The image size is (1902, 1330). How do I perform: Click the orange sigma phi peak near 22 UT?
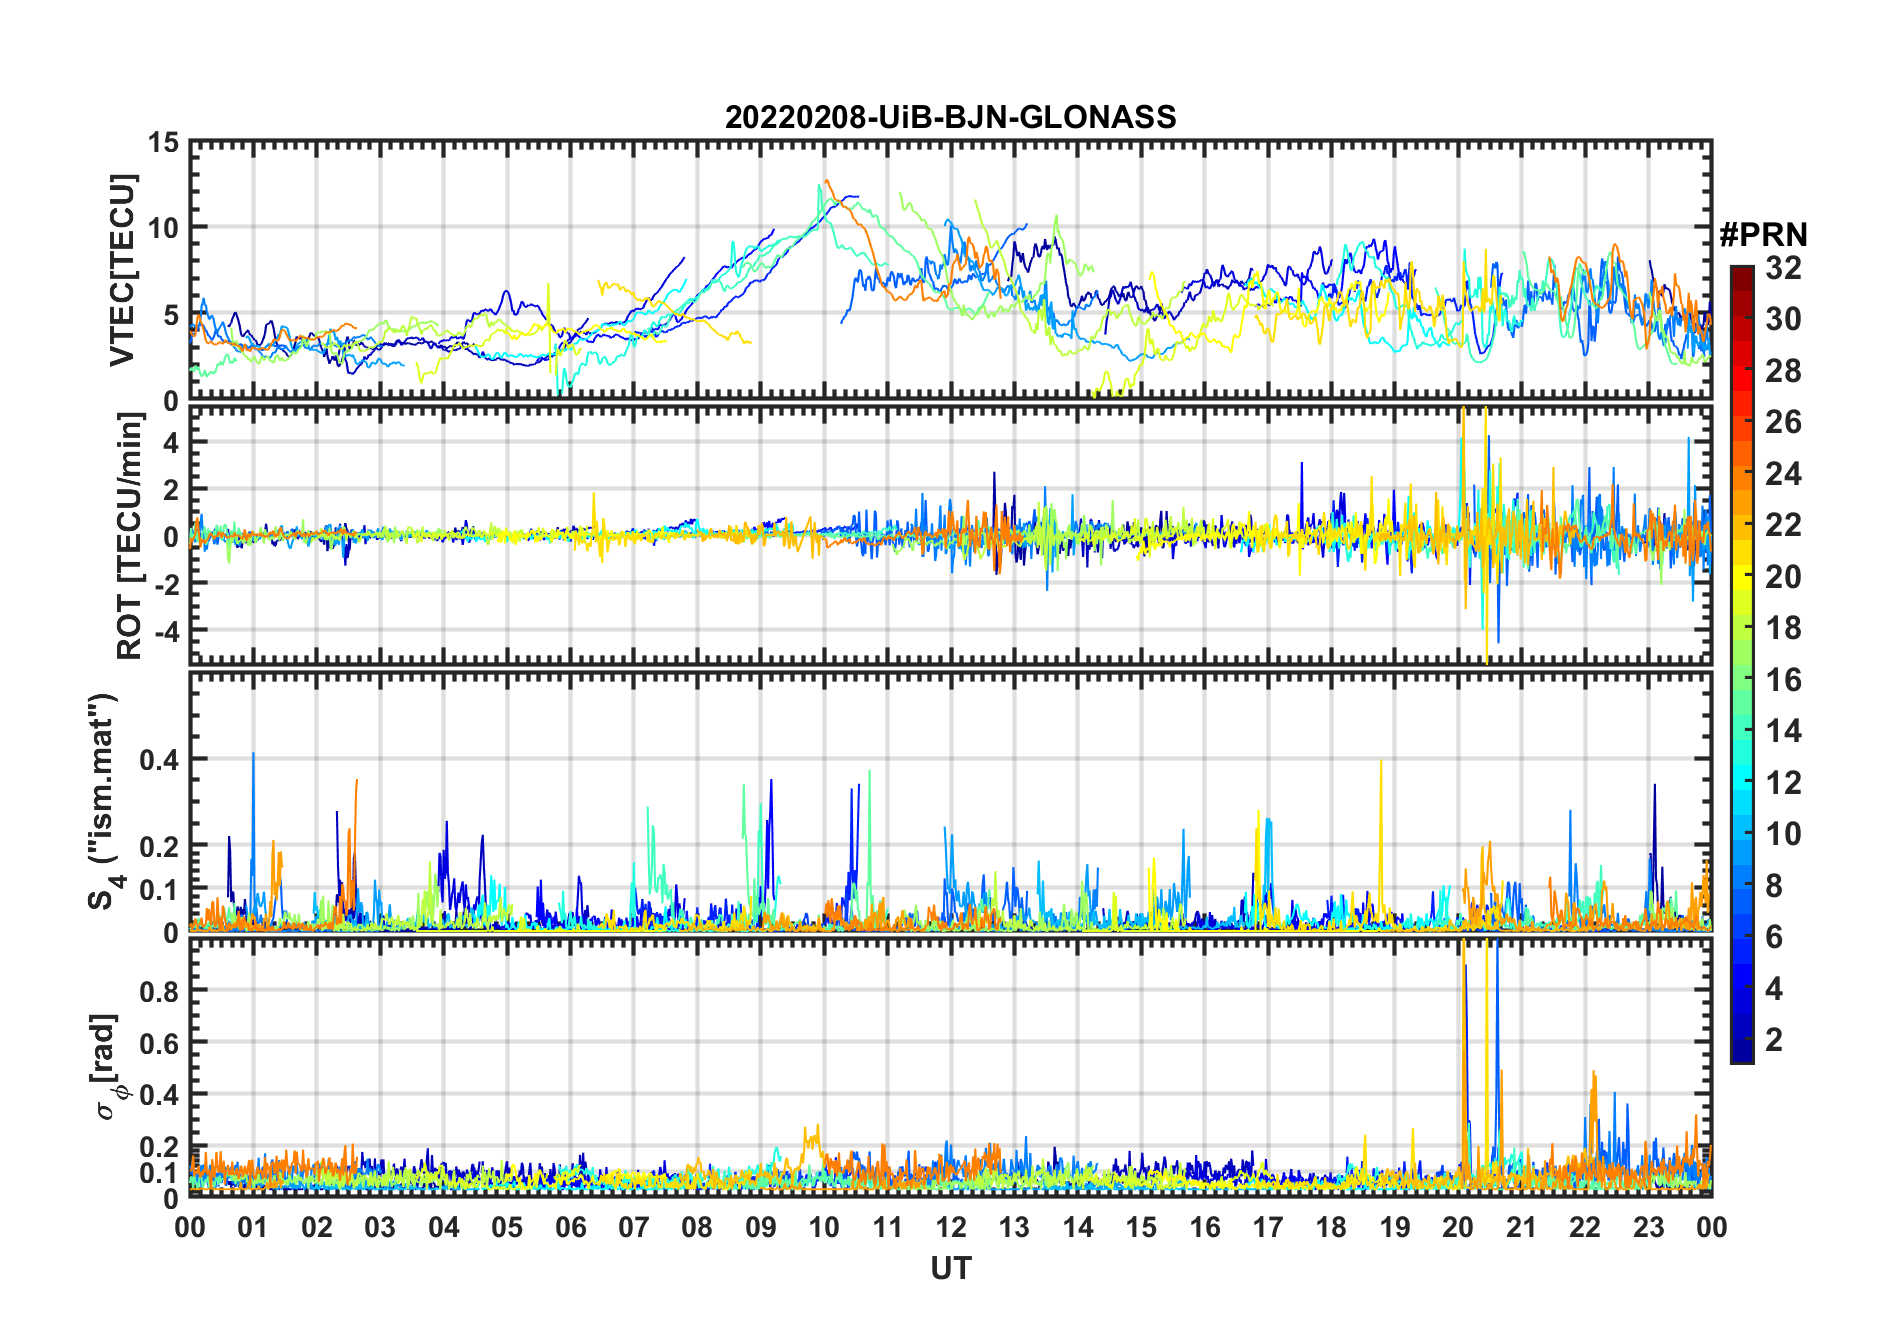point(1593,1076)
